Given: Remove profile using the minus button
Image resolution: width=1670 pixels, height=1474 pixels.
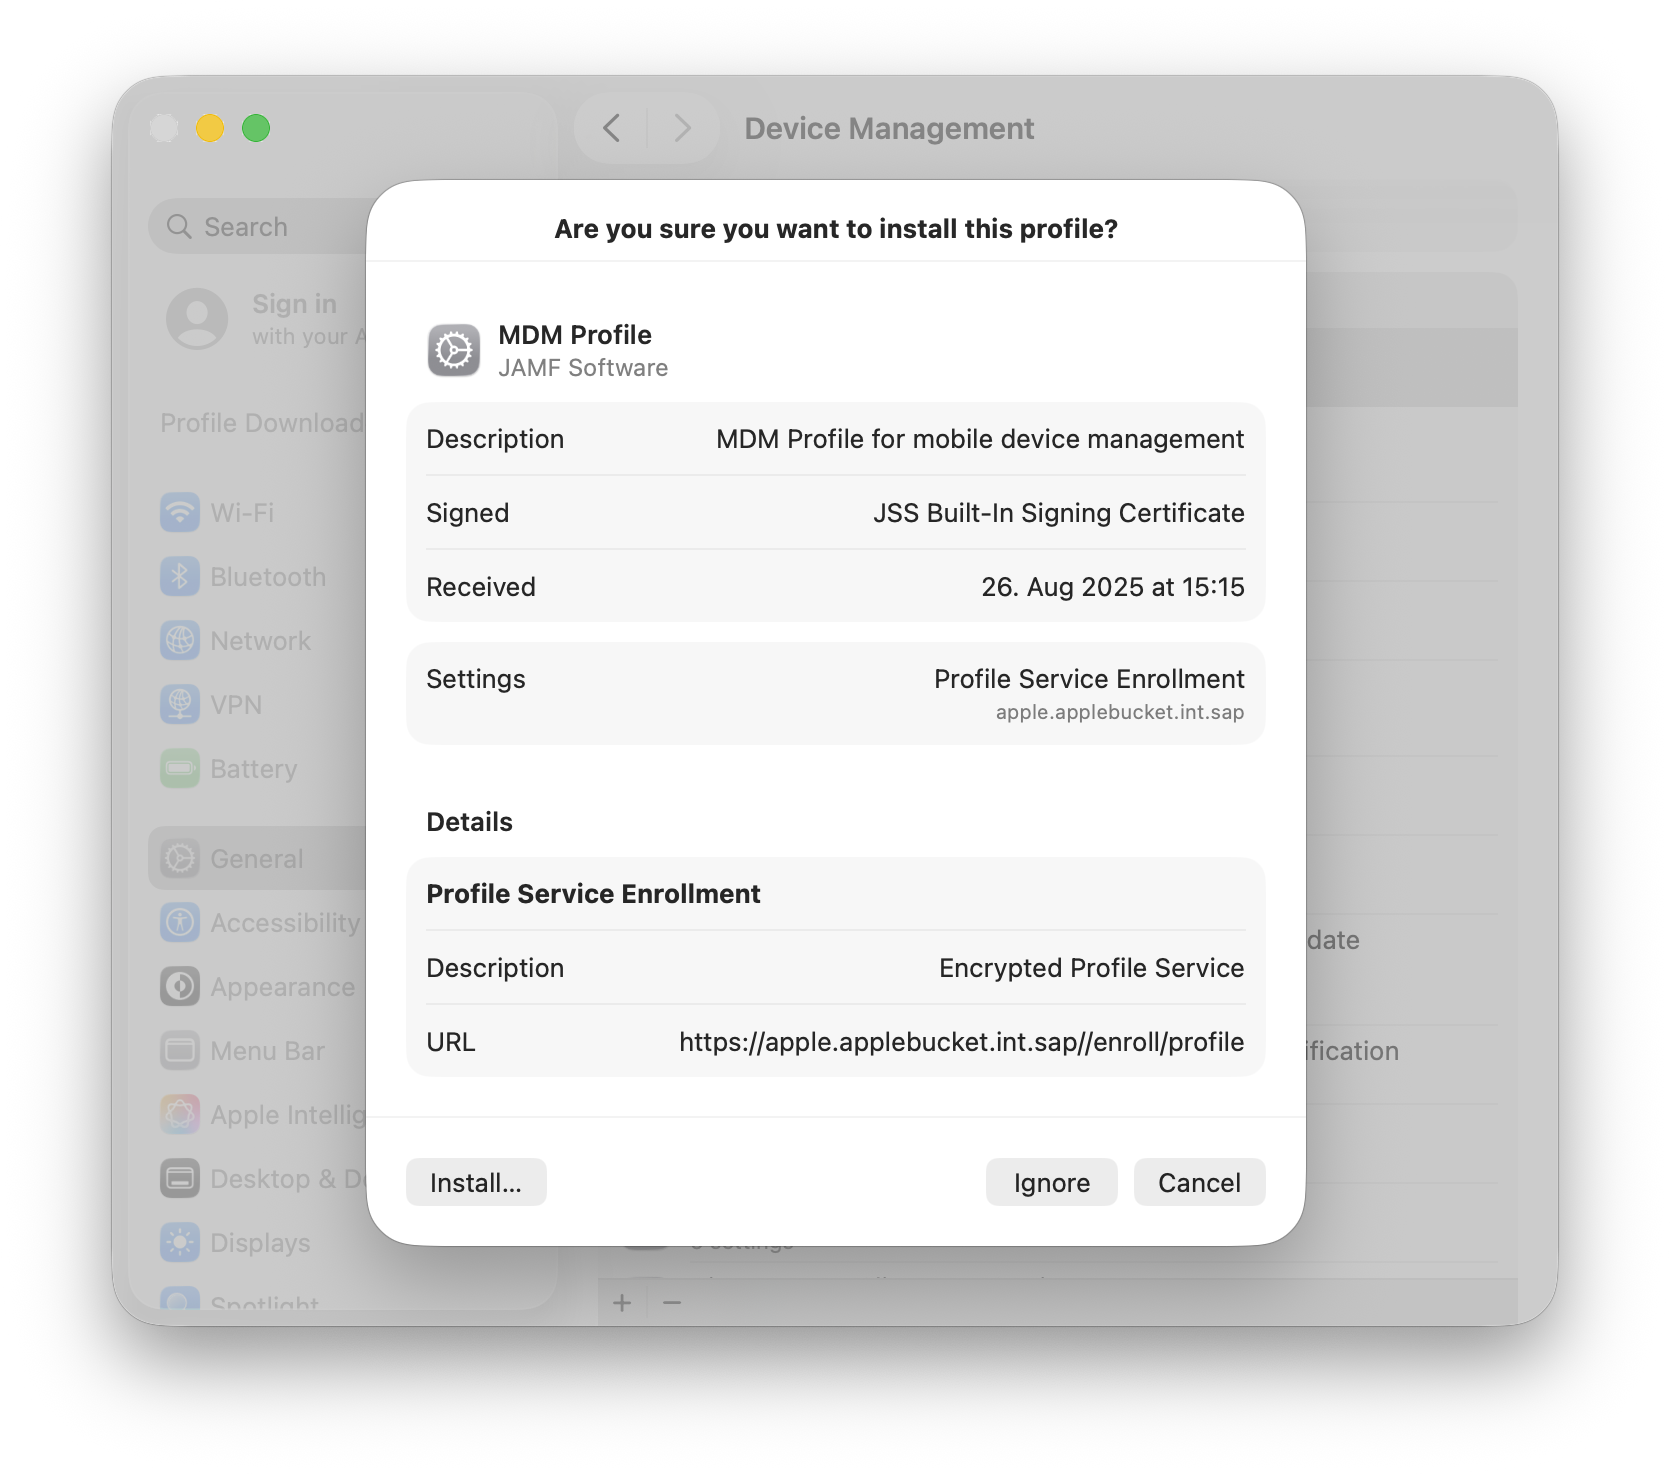Looking at the screenshot, I should [672, 1302].
